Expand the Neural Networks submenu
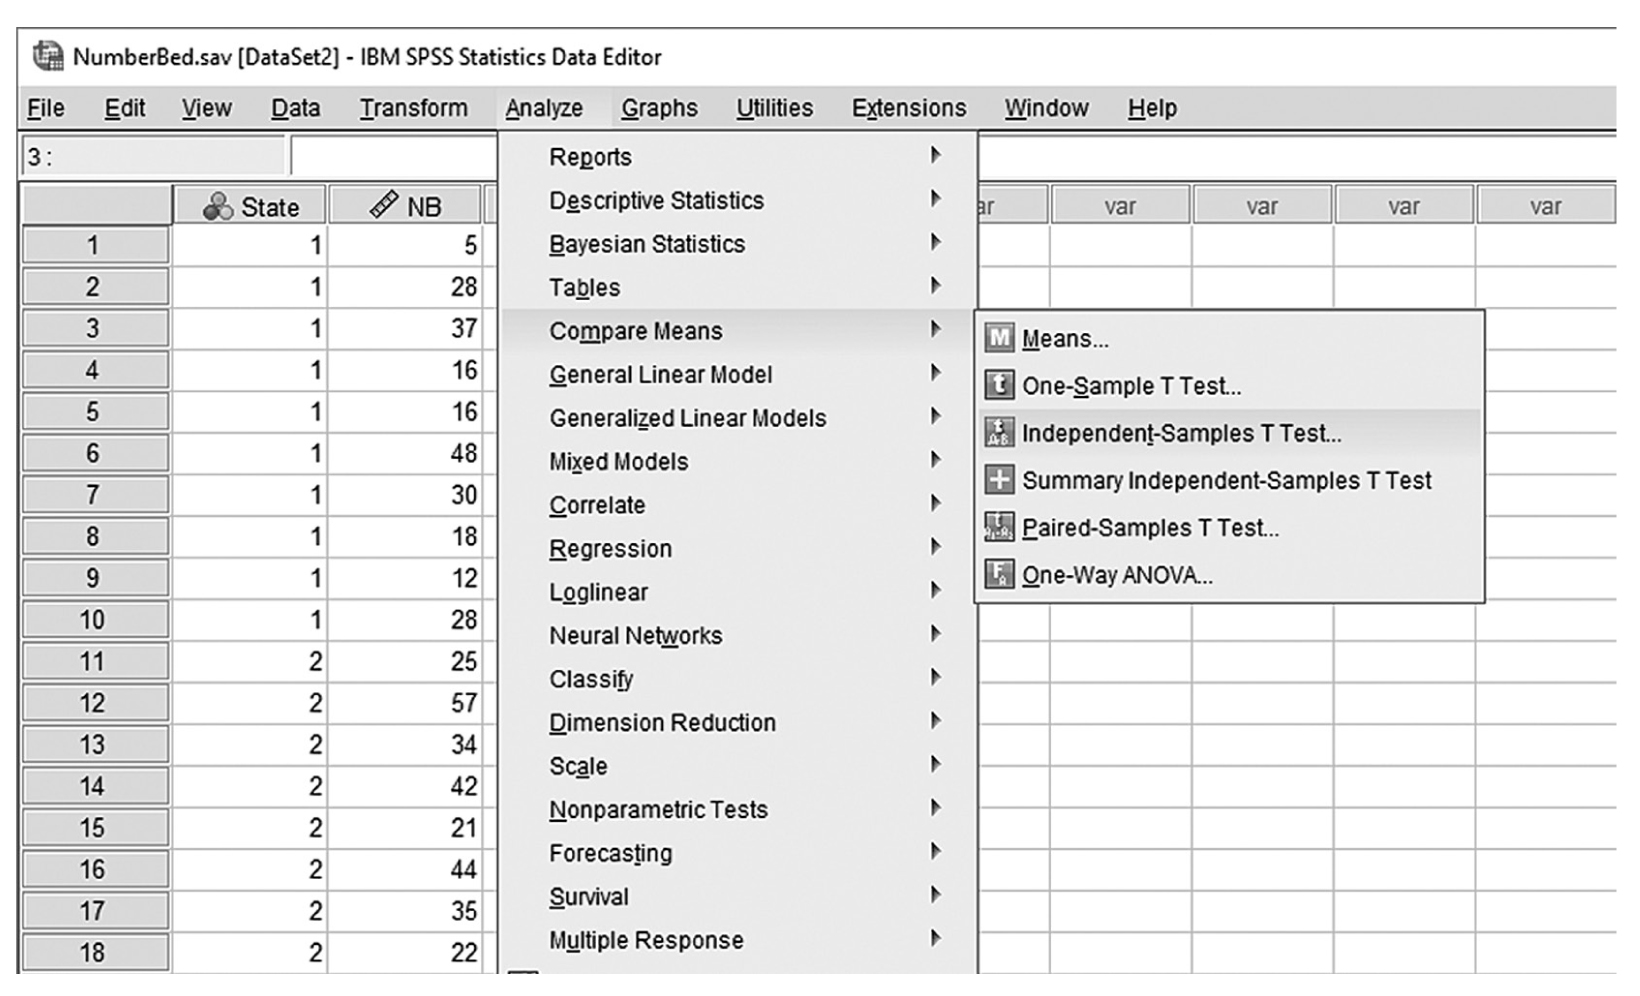1640x996 pixels. coord(738,636)
